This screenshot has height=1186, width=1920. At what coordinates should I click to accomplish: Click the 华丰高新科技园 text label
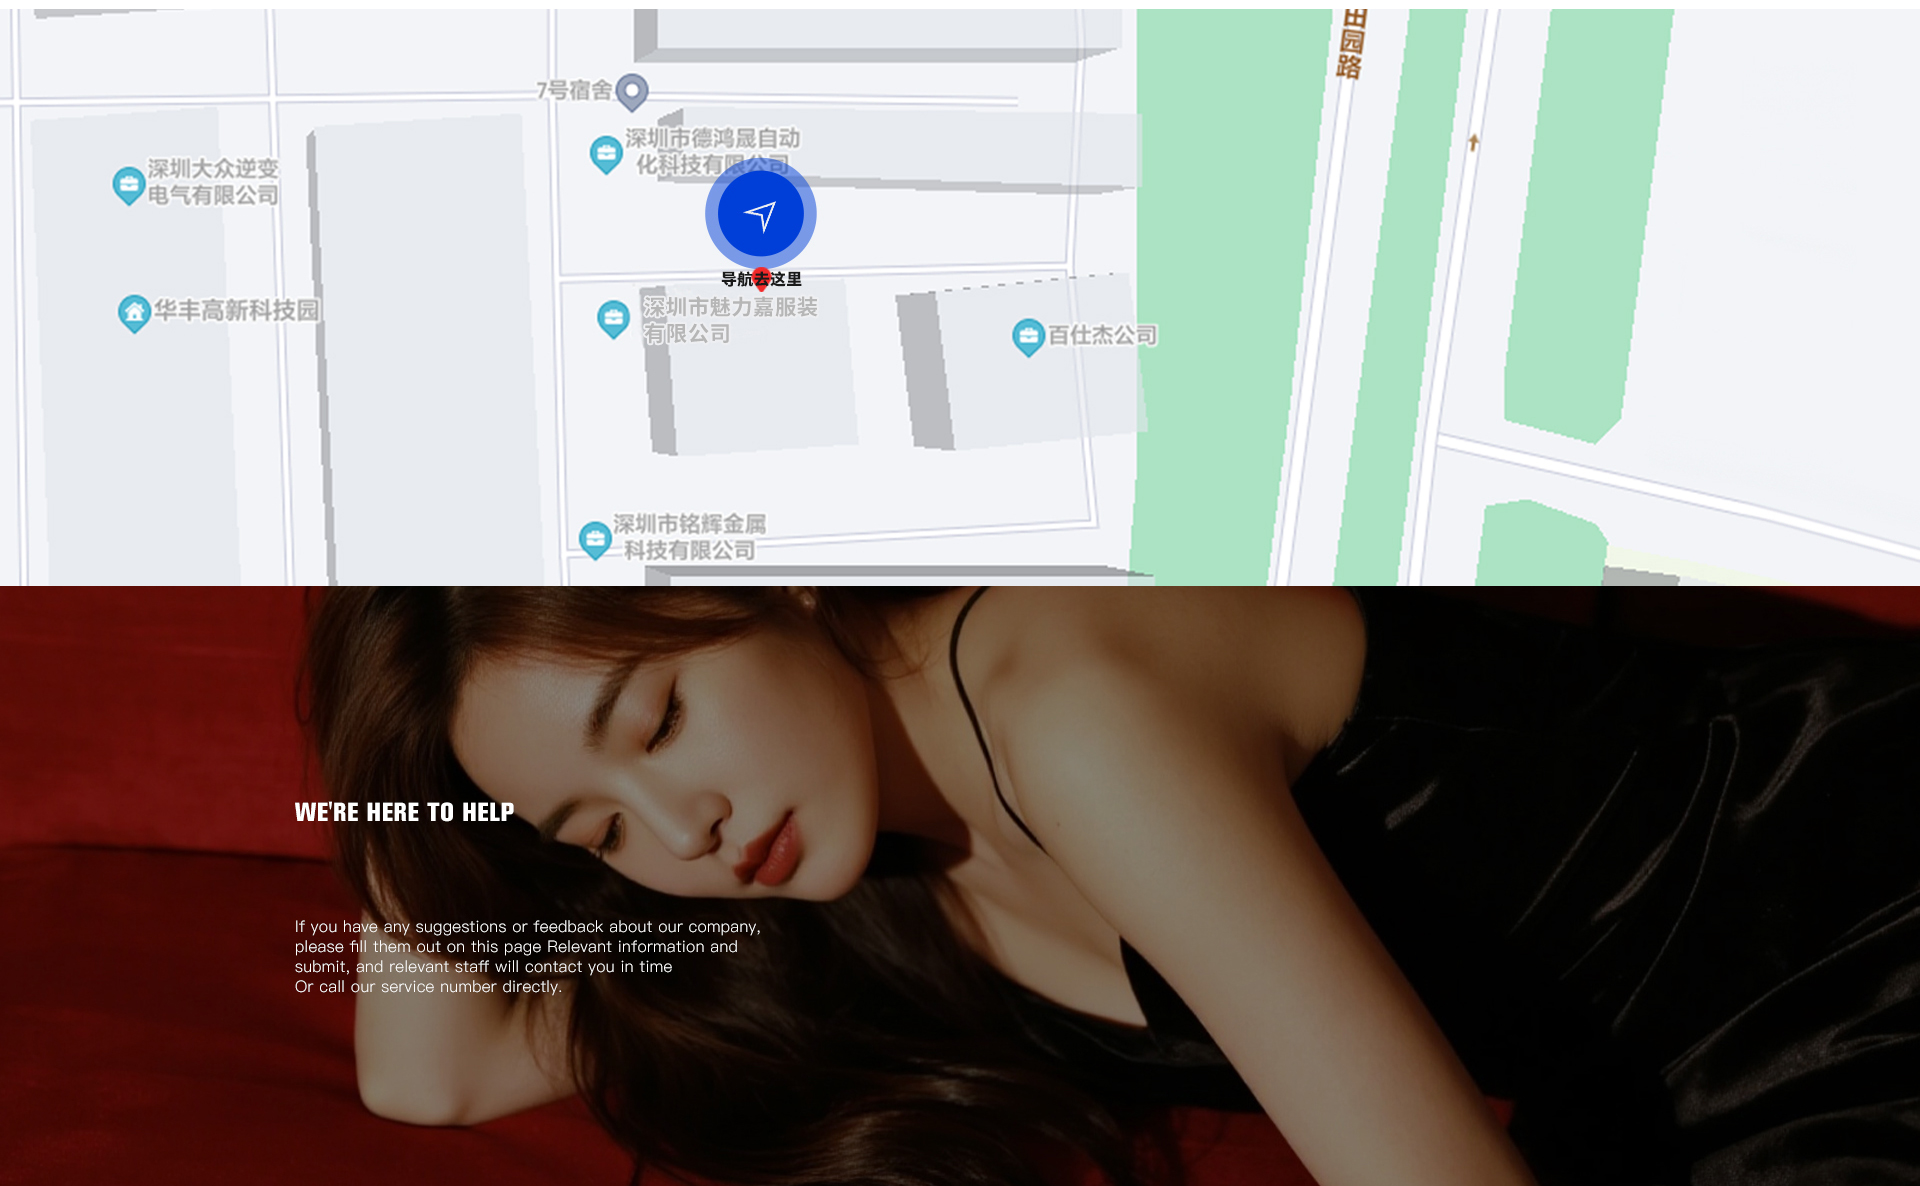point(236,311)
